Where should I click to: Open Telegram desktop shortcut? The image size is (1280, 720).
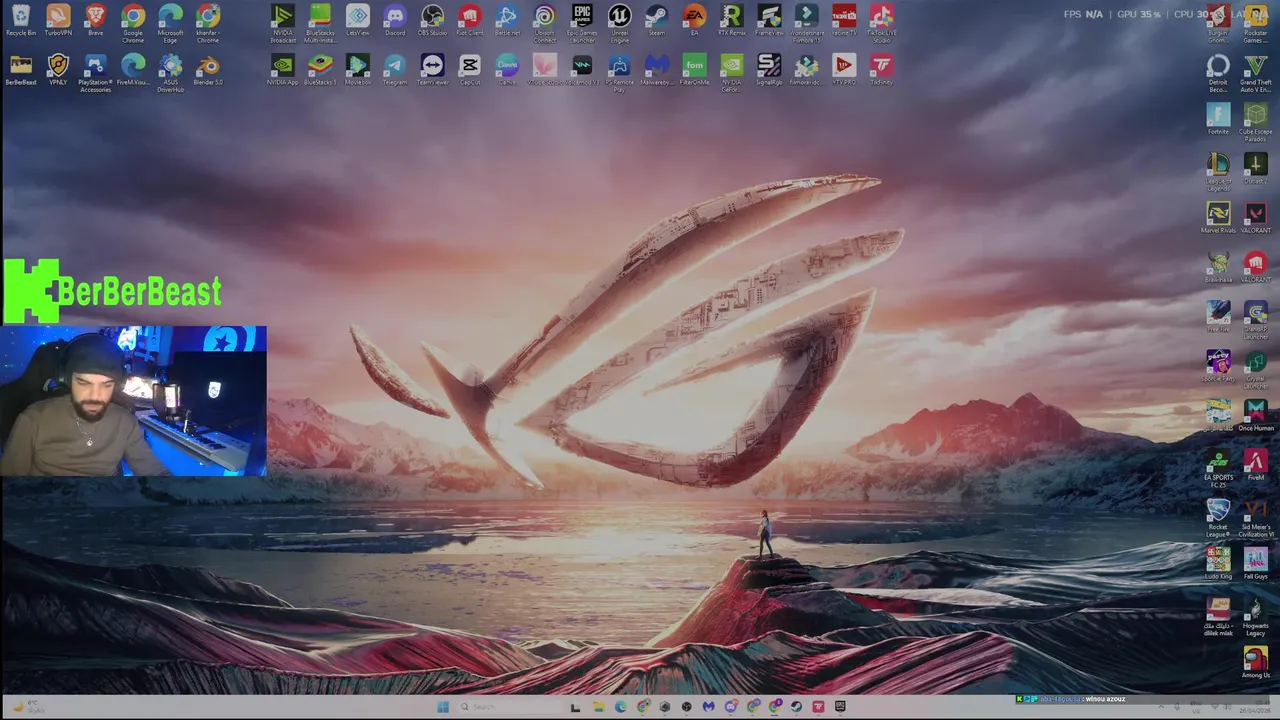click(395, 70)
